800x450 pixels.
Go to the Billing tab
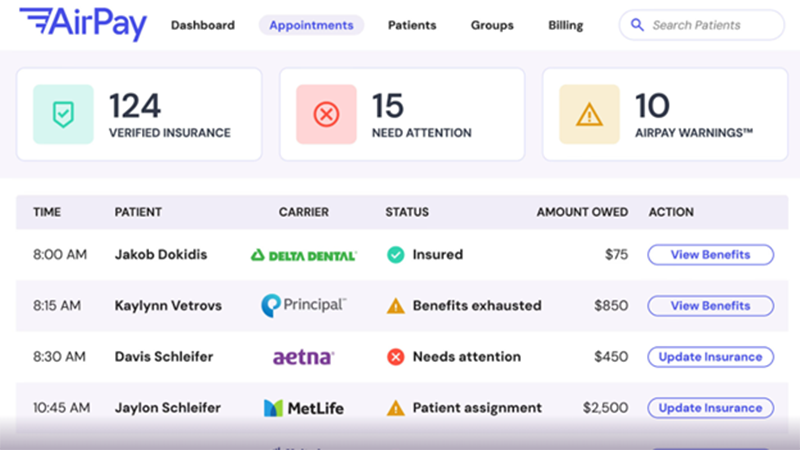point(566,25)
